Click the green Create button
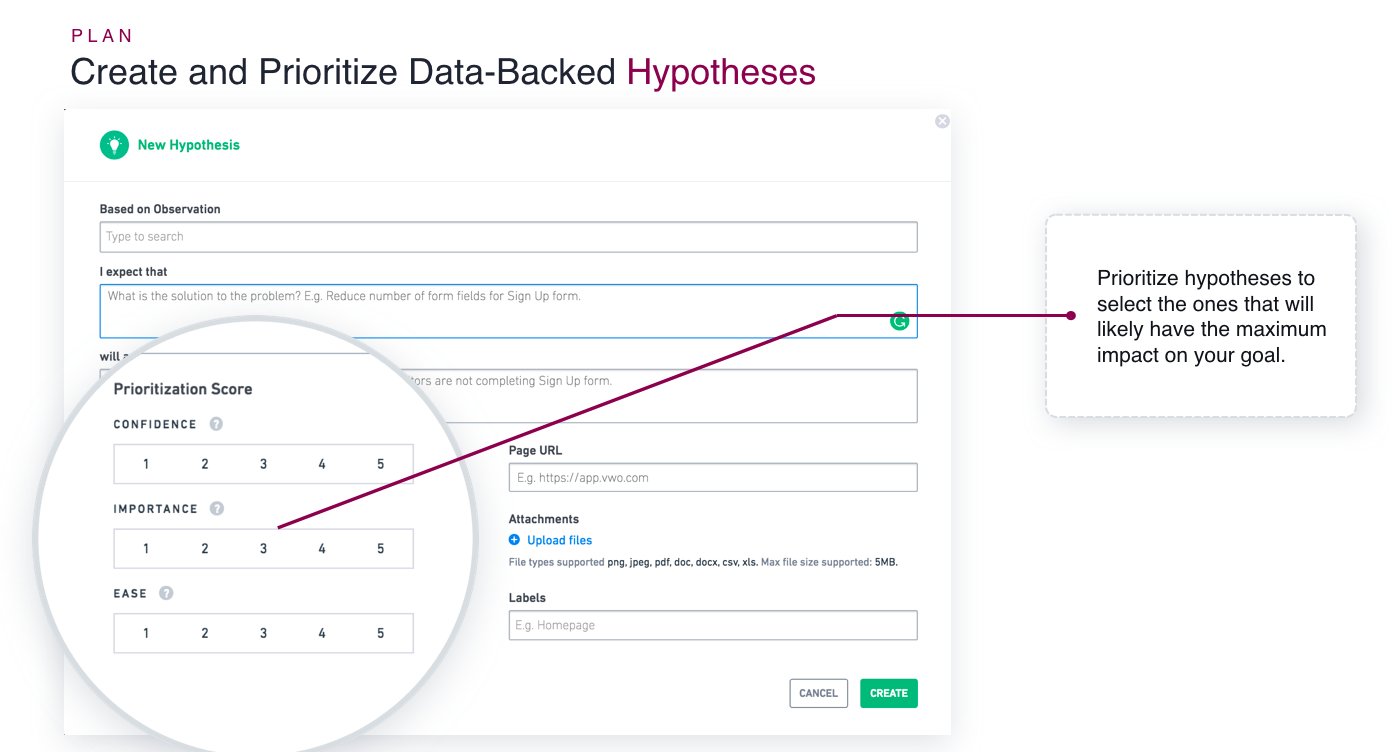Screen dimensions: 1393x752 pyautogui.click(x=889, y=693)
